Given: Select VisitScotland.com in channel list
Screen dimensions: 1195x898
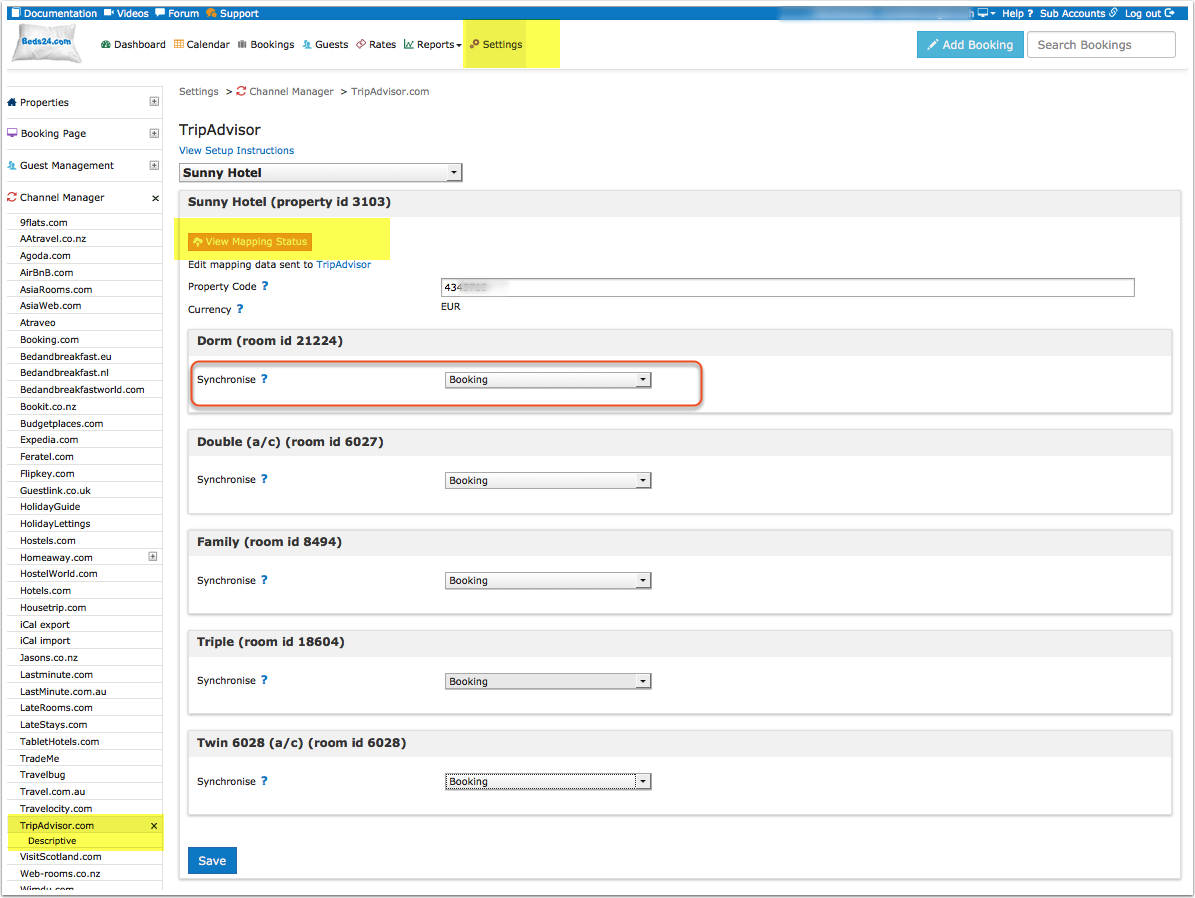Looking at the screenshot, I should click(x=60, y=857).
